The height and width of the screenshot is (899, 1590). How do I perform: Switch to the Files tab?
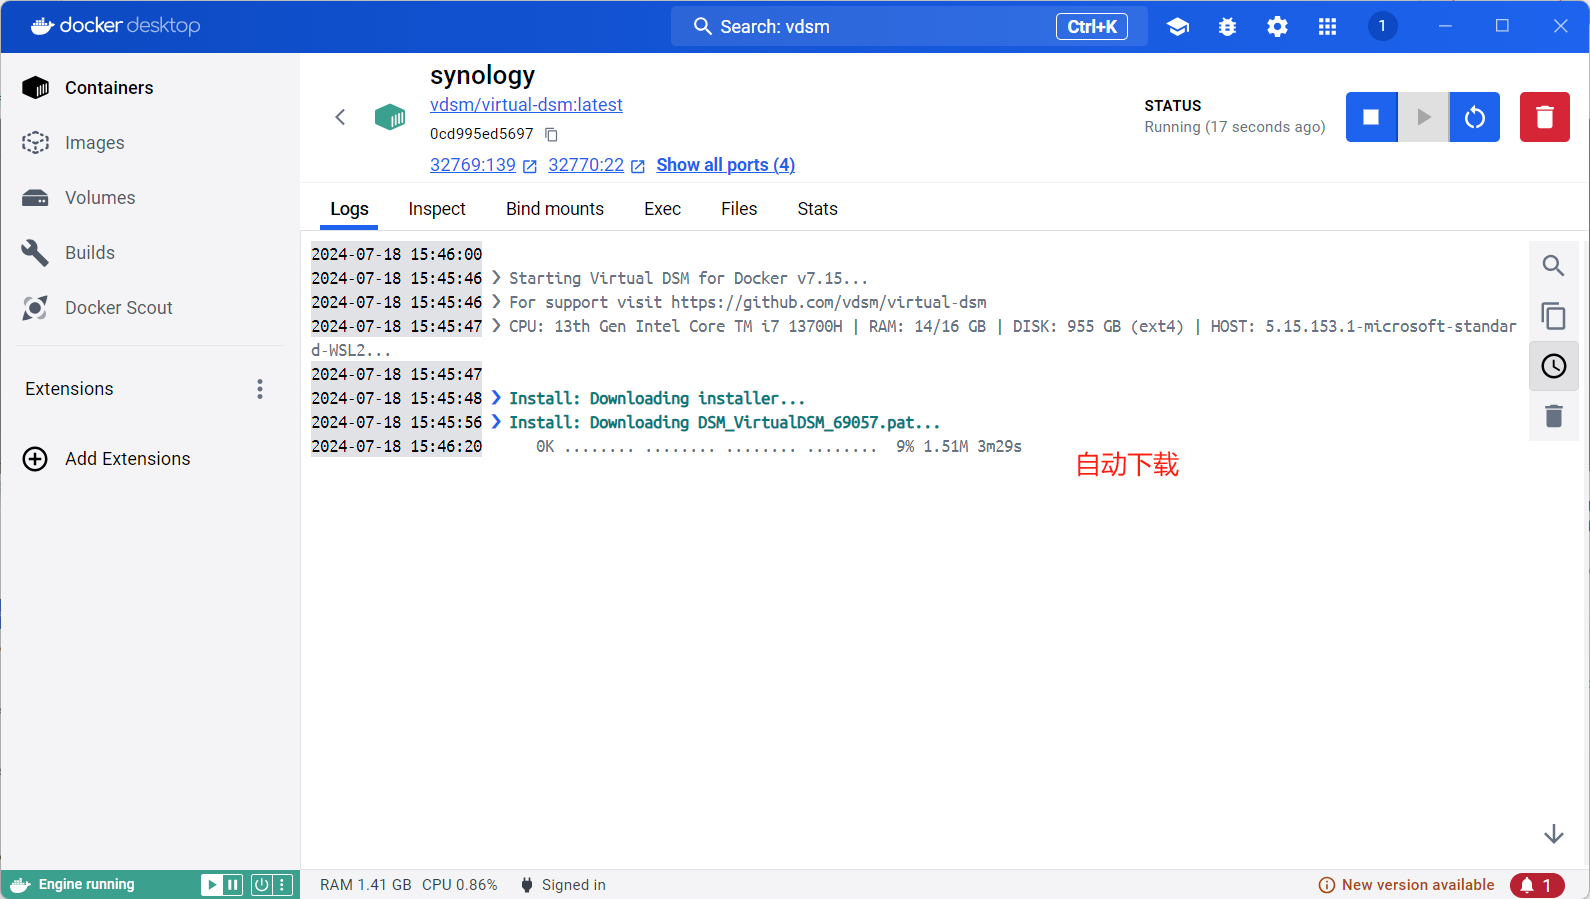pyautogui.click(x=739, y=209)
